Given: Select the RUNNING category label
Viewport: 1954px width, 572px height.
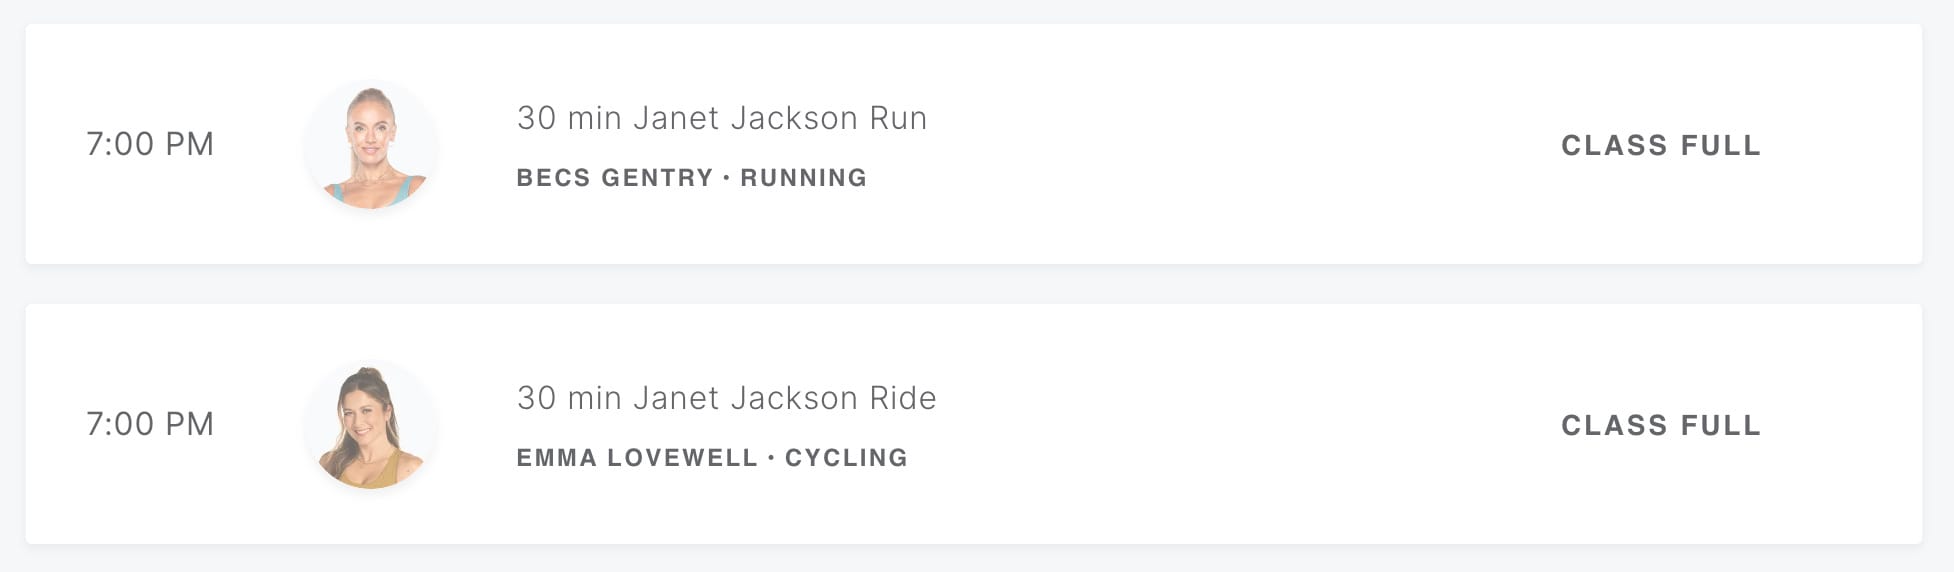Looking at the screenshot, I should click(803, 178).
